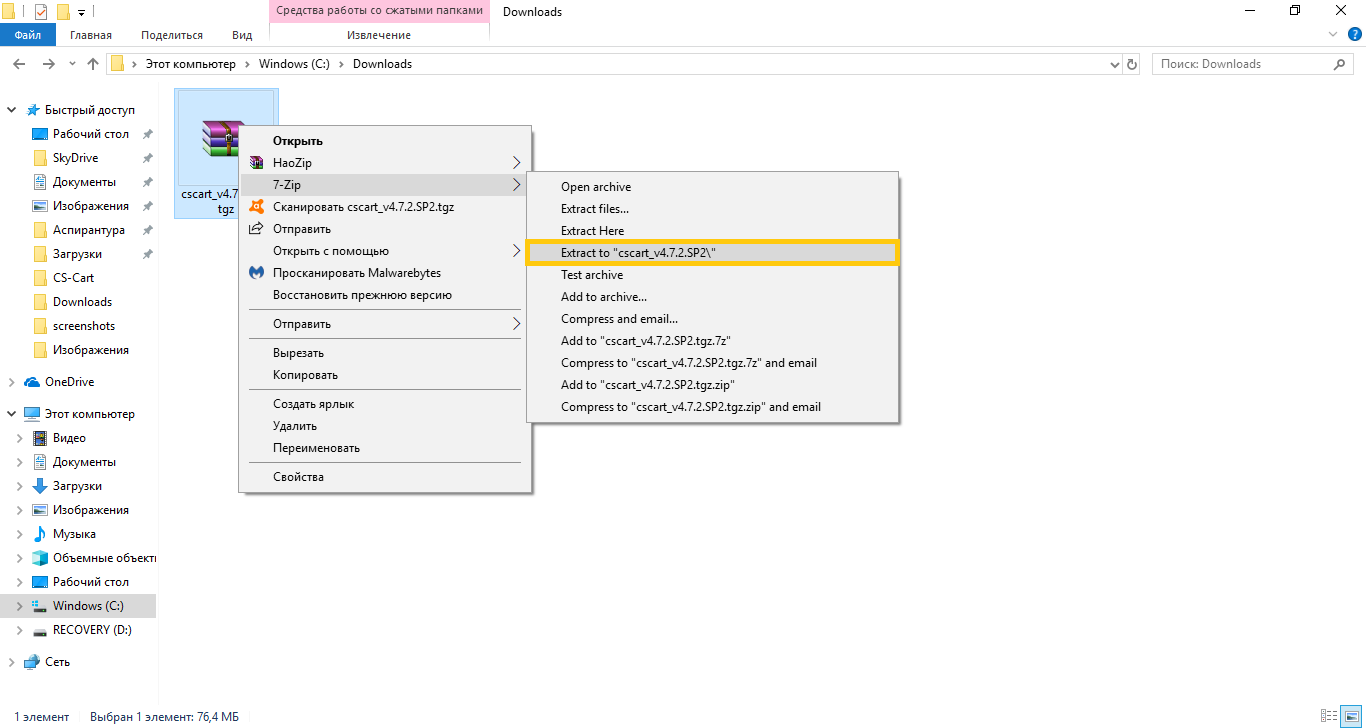Open the Вид ribbon tab

point(242,35)
